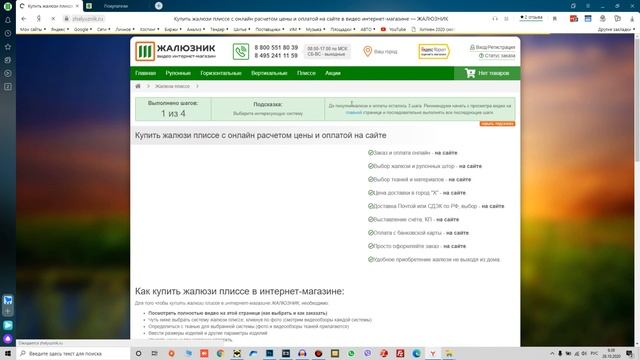Screen dimensions: 640x360
Task: Click Жалюзник logo in site header
Action: pos(176,51)
